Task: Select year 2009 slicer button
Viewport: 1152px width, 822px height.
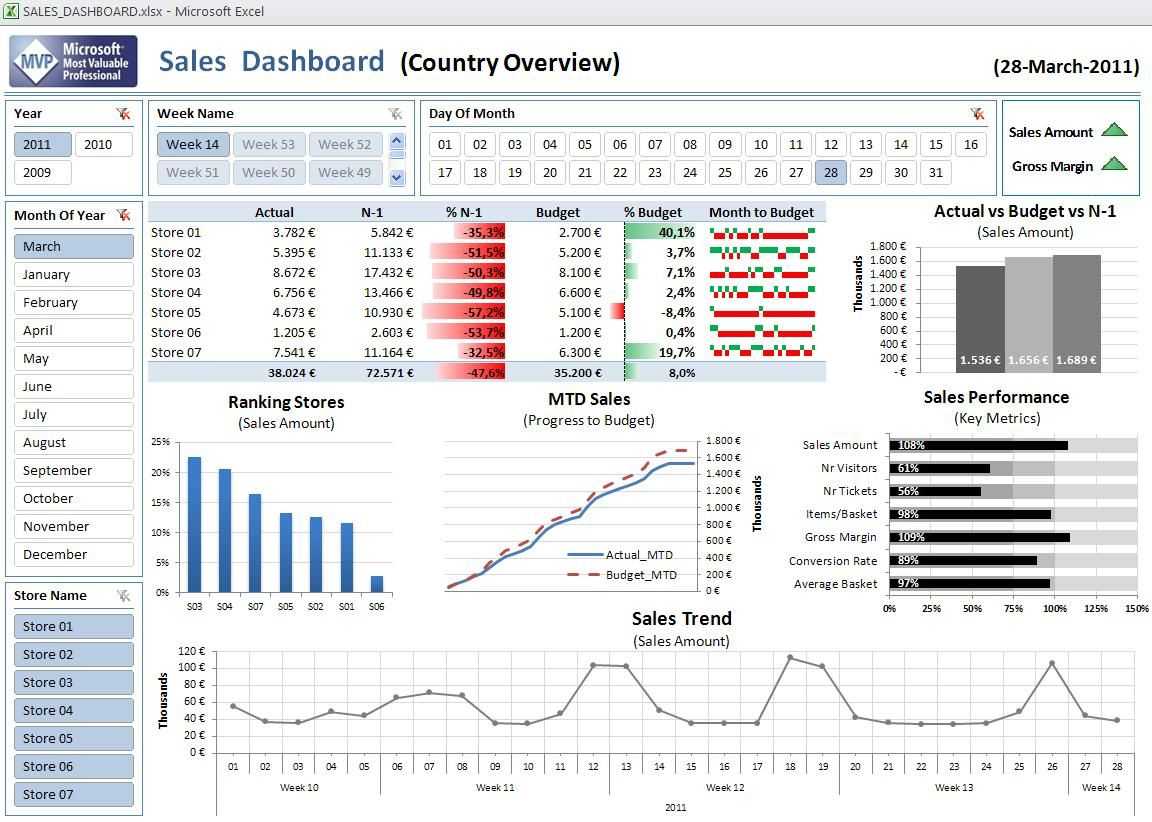Action: [43, 173]
